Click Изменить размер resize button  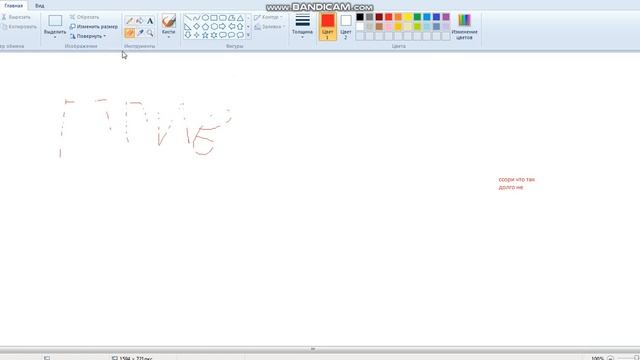[93, 27]
